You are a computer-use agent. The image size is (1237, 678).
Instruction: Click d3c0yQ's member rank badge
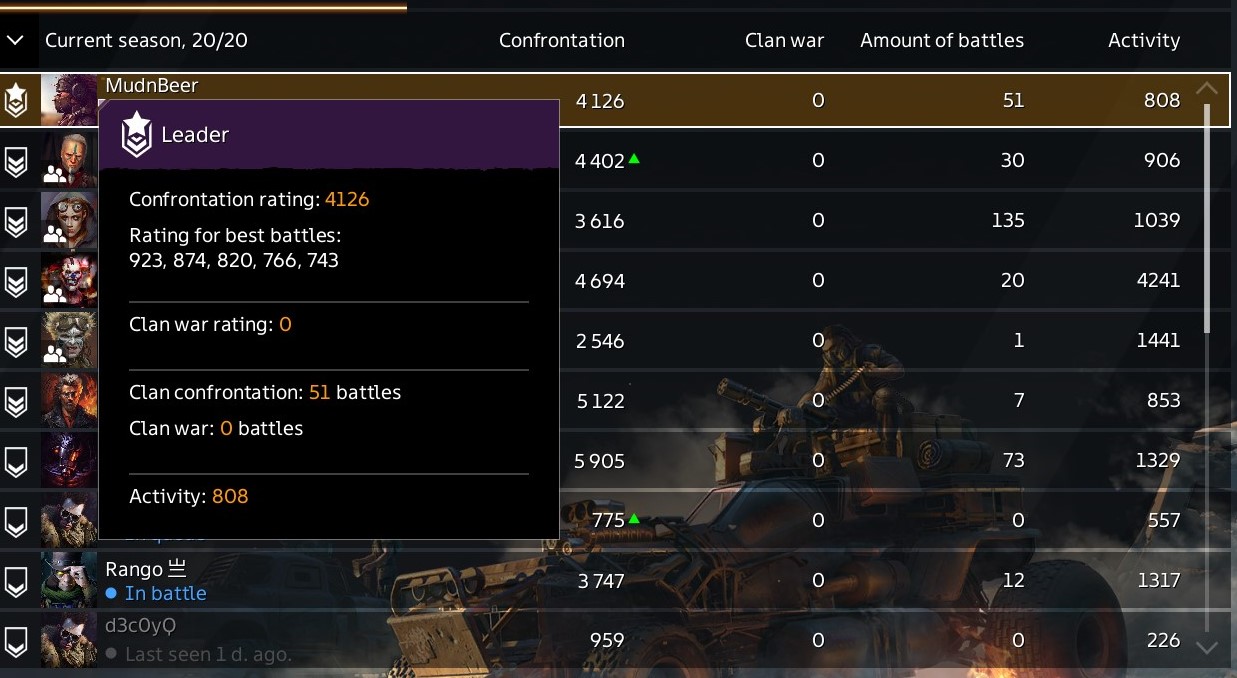16,641
